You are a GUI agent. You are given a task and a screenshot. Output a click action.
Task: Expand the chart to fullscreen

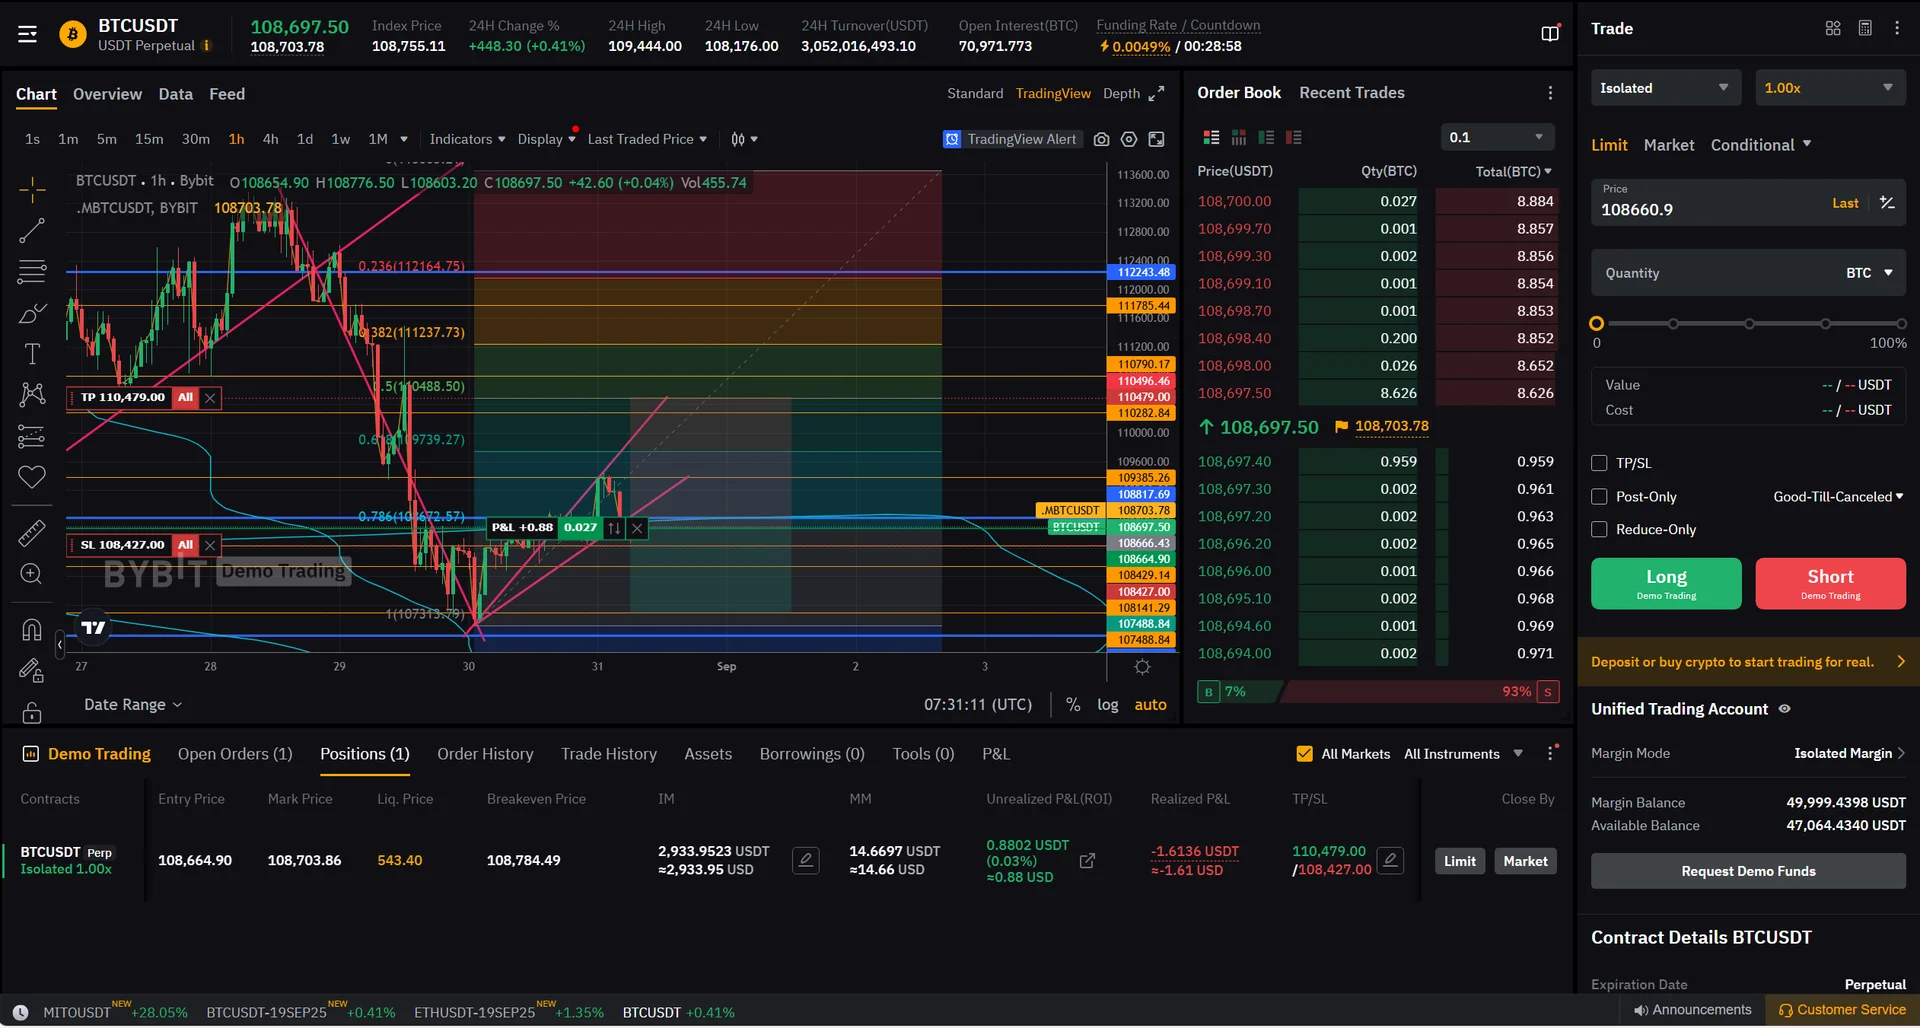pos(1157,93)
